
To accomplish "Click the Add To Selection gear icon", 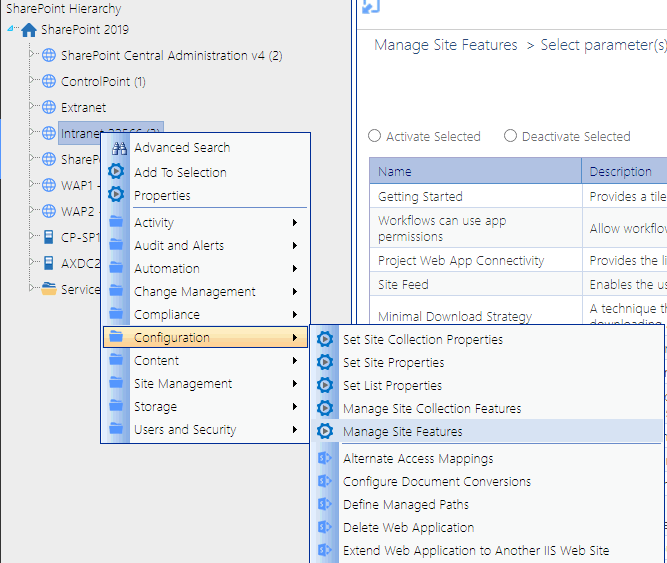I will (118, 172).
